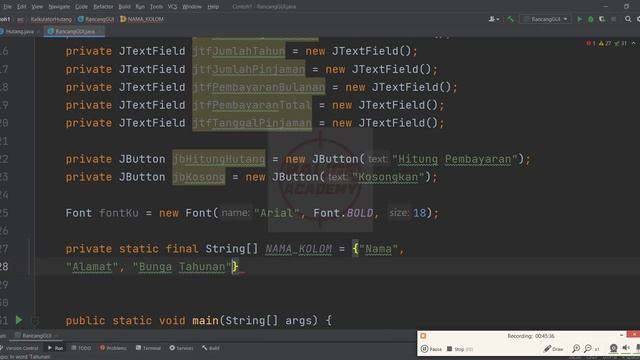Open the Edit menu
640x360 pixels.
pos(22,7)
